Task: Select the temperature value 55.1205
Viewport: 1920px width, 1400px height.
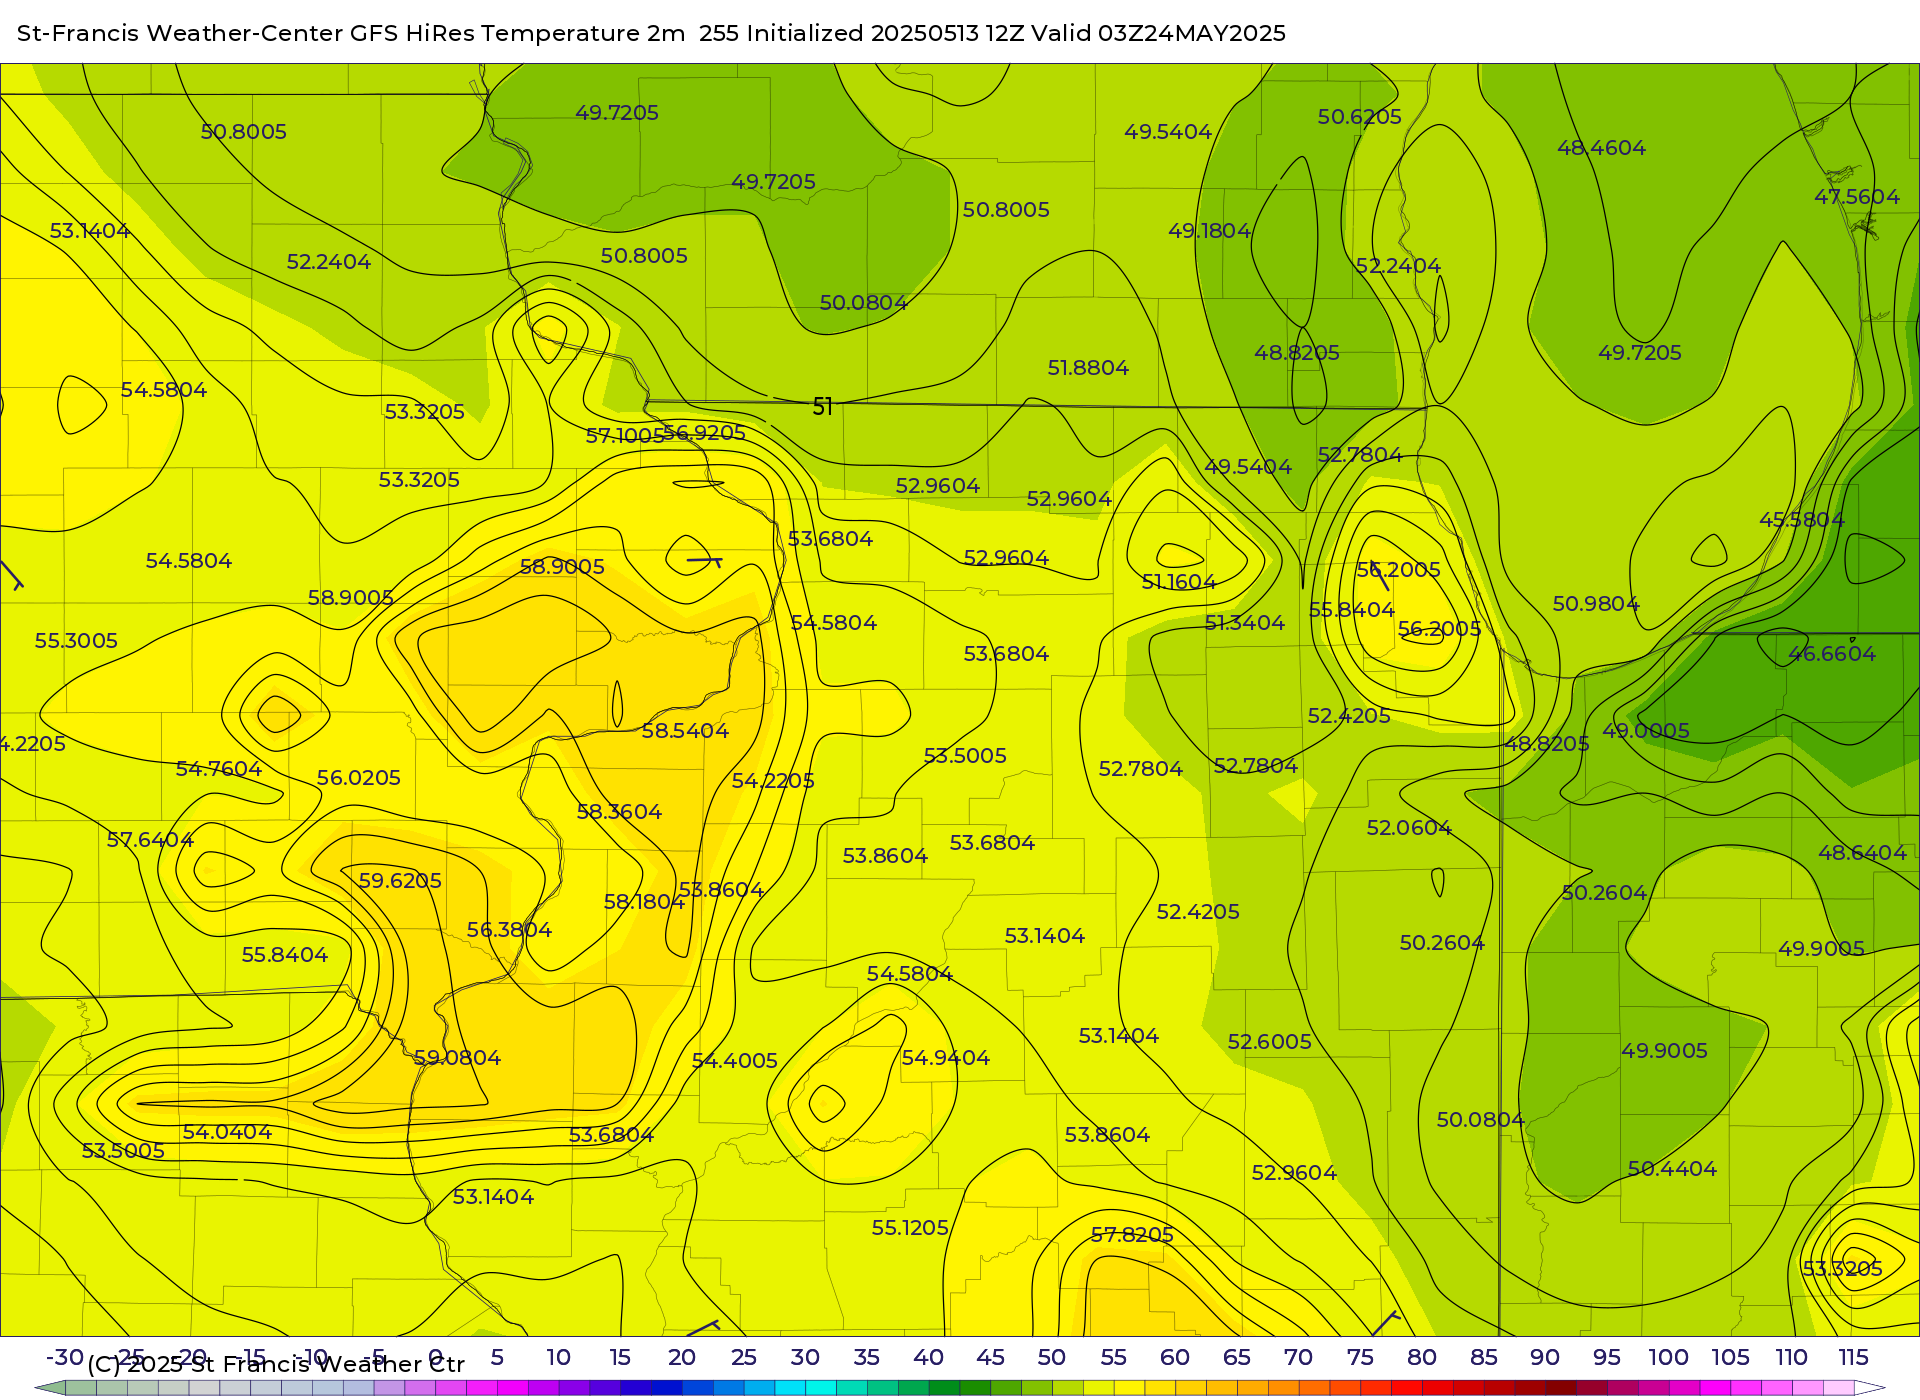Action: pos(910,1228)
